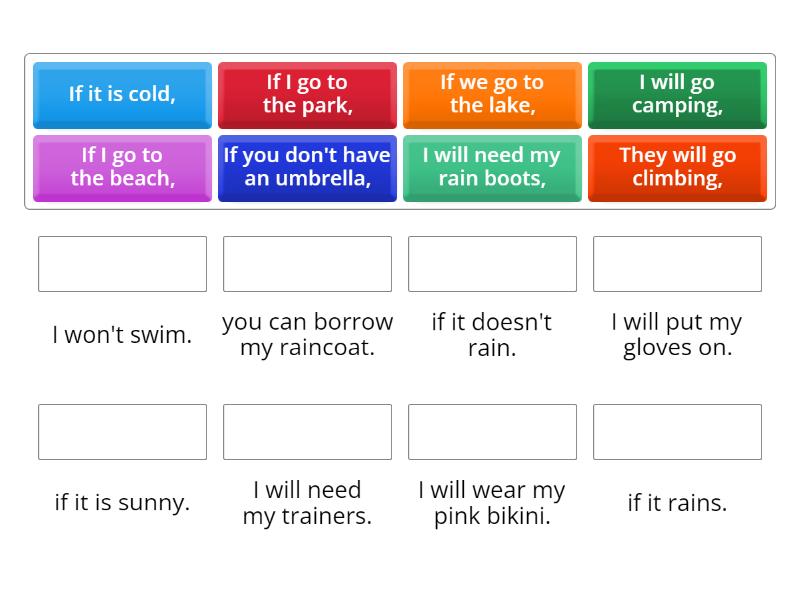Click the "if it is sunny." text label

coord(122,503)
